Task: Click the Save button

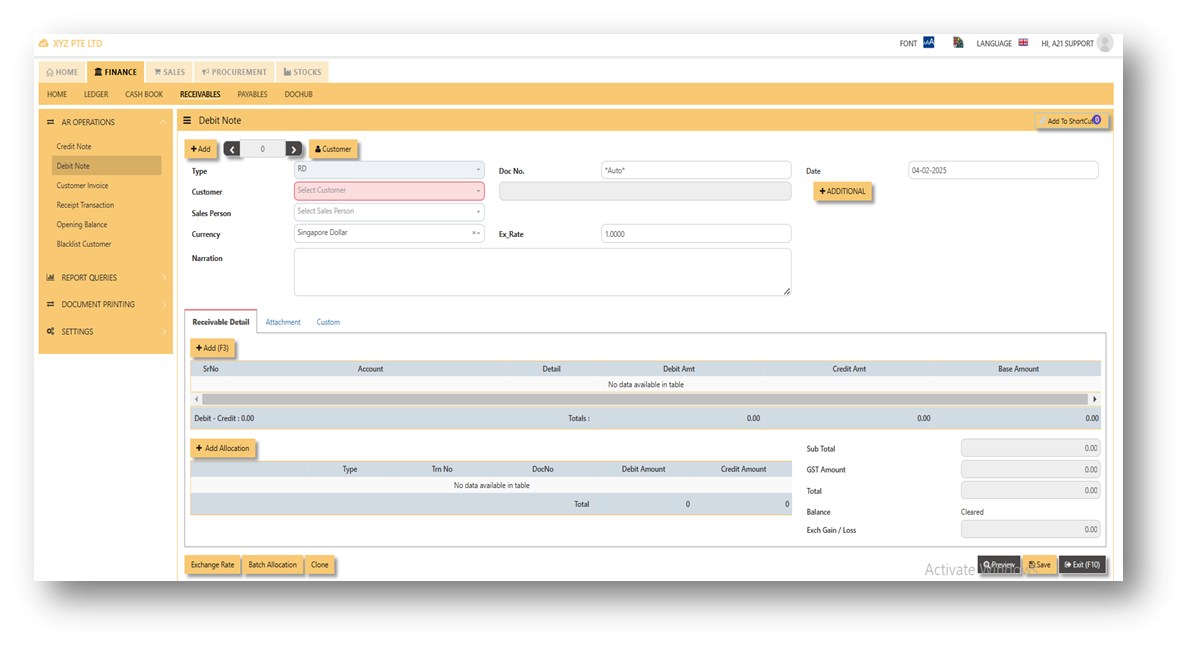Action: tap(1040, 565)
